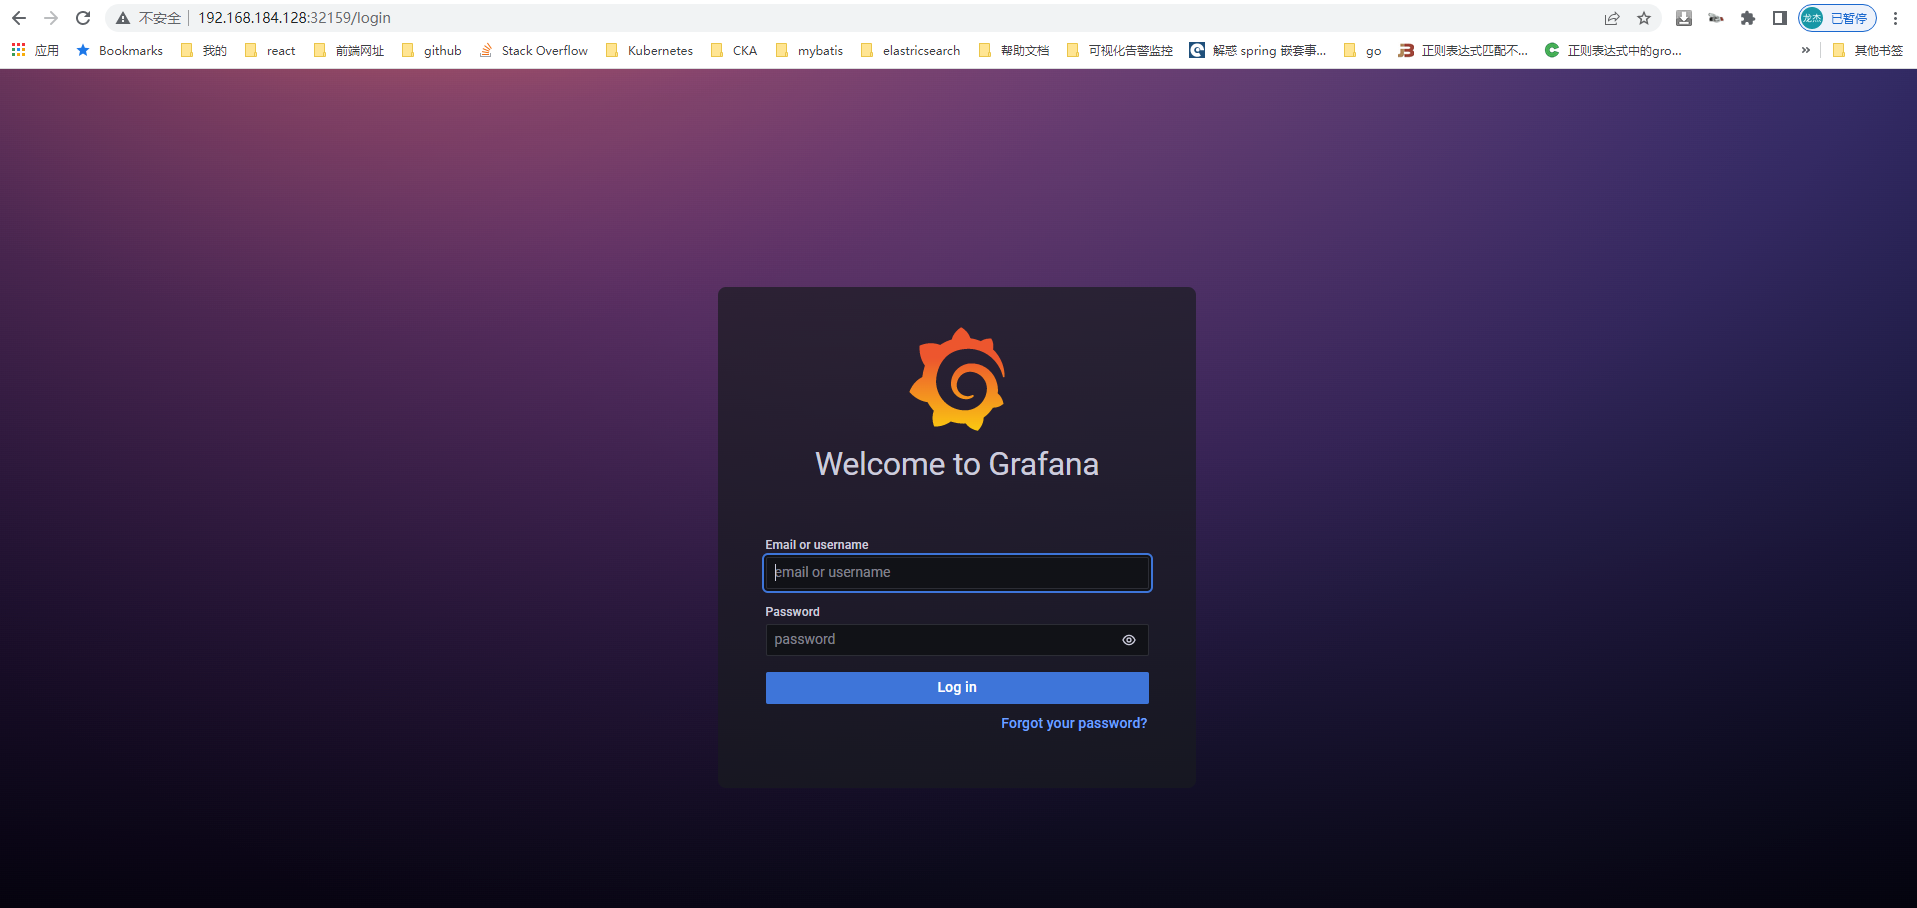This screenshot has width=1917, height=908.
Task: Open the mybatis bookmark folder
Action: point(809,50)
